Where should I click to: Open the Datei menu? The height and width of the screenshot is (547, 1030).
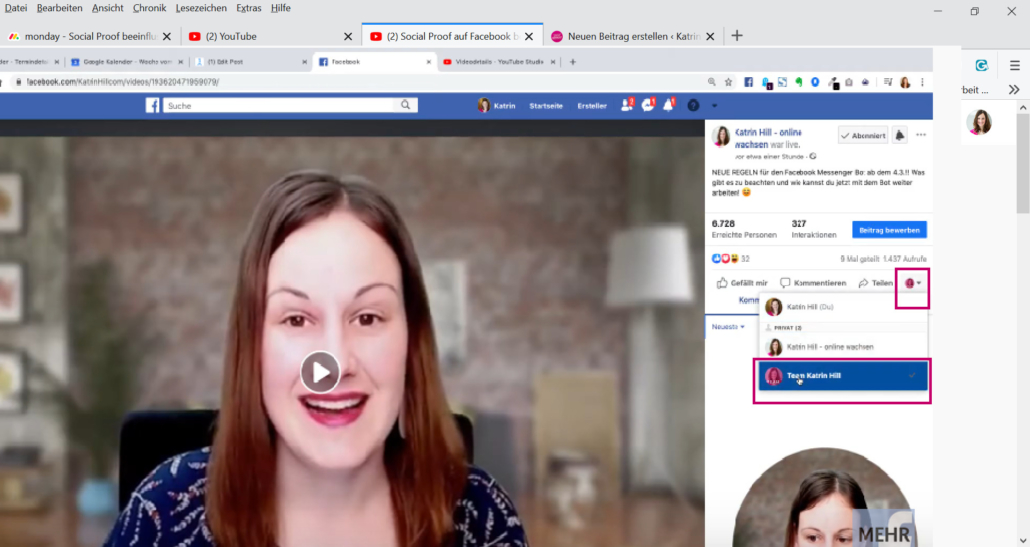pos(16,8)
